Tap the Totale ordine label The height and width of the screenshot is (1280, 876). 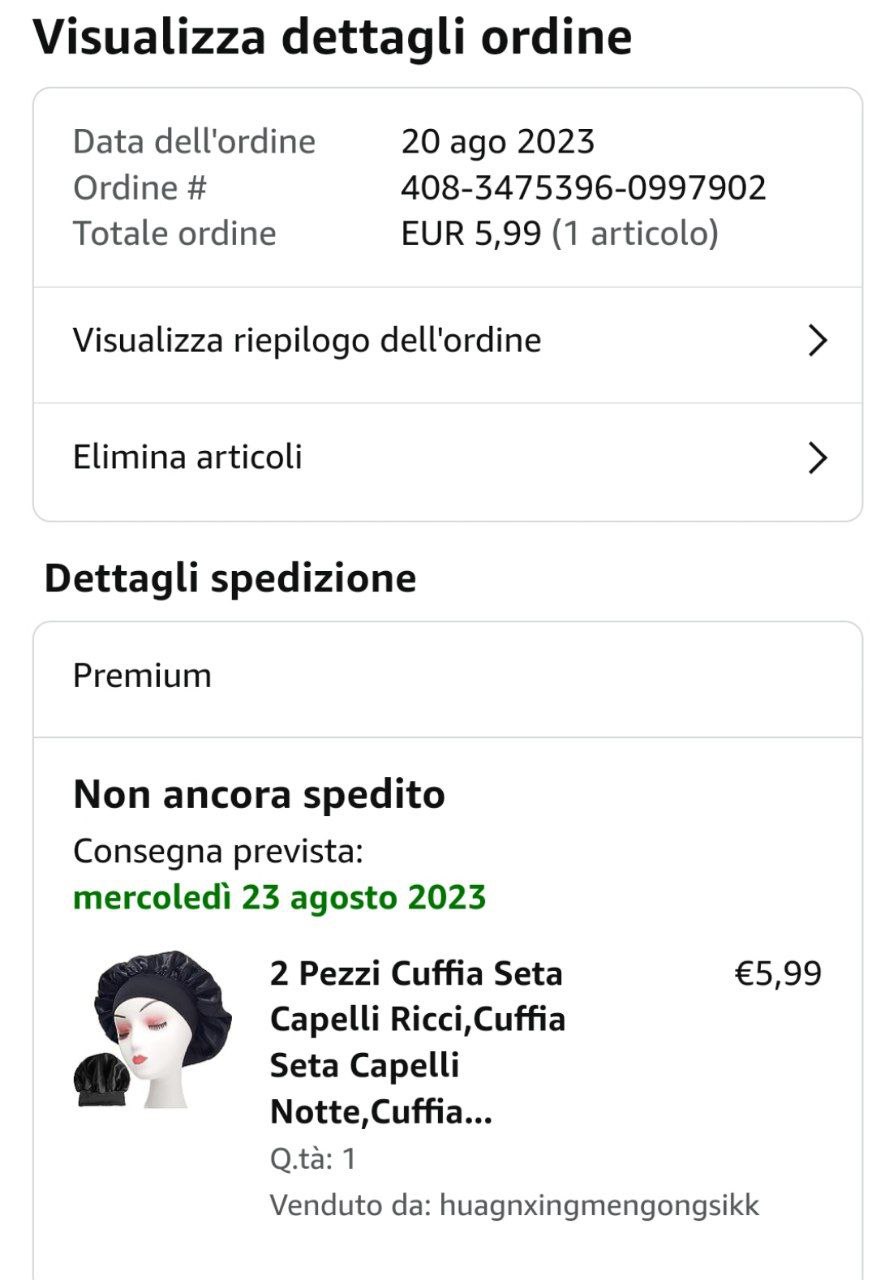tap(174, 233)
